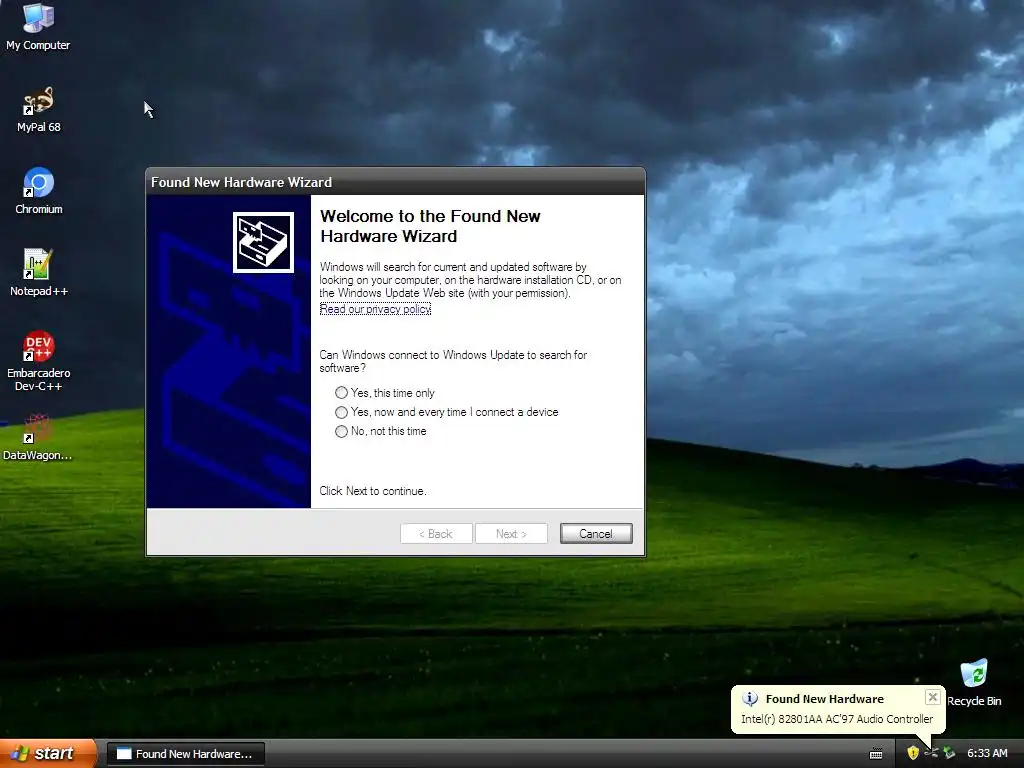Dismiss the Found New Hardware balloon
The height and width of the screenshot is (768, 1024).
pyautogui.click(x=933, y=697)
